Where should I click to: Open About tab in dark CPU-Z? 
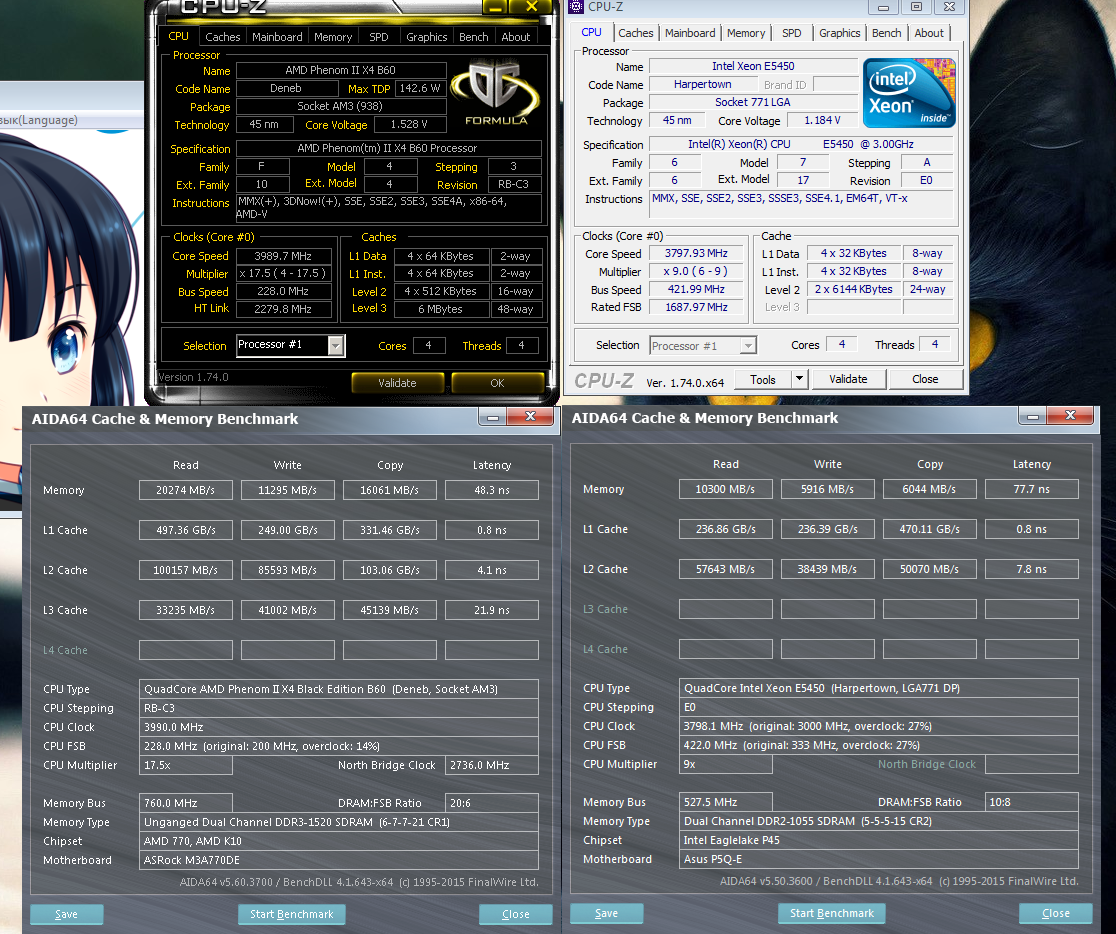(x=515, y=36)
